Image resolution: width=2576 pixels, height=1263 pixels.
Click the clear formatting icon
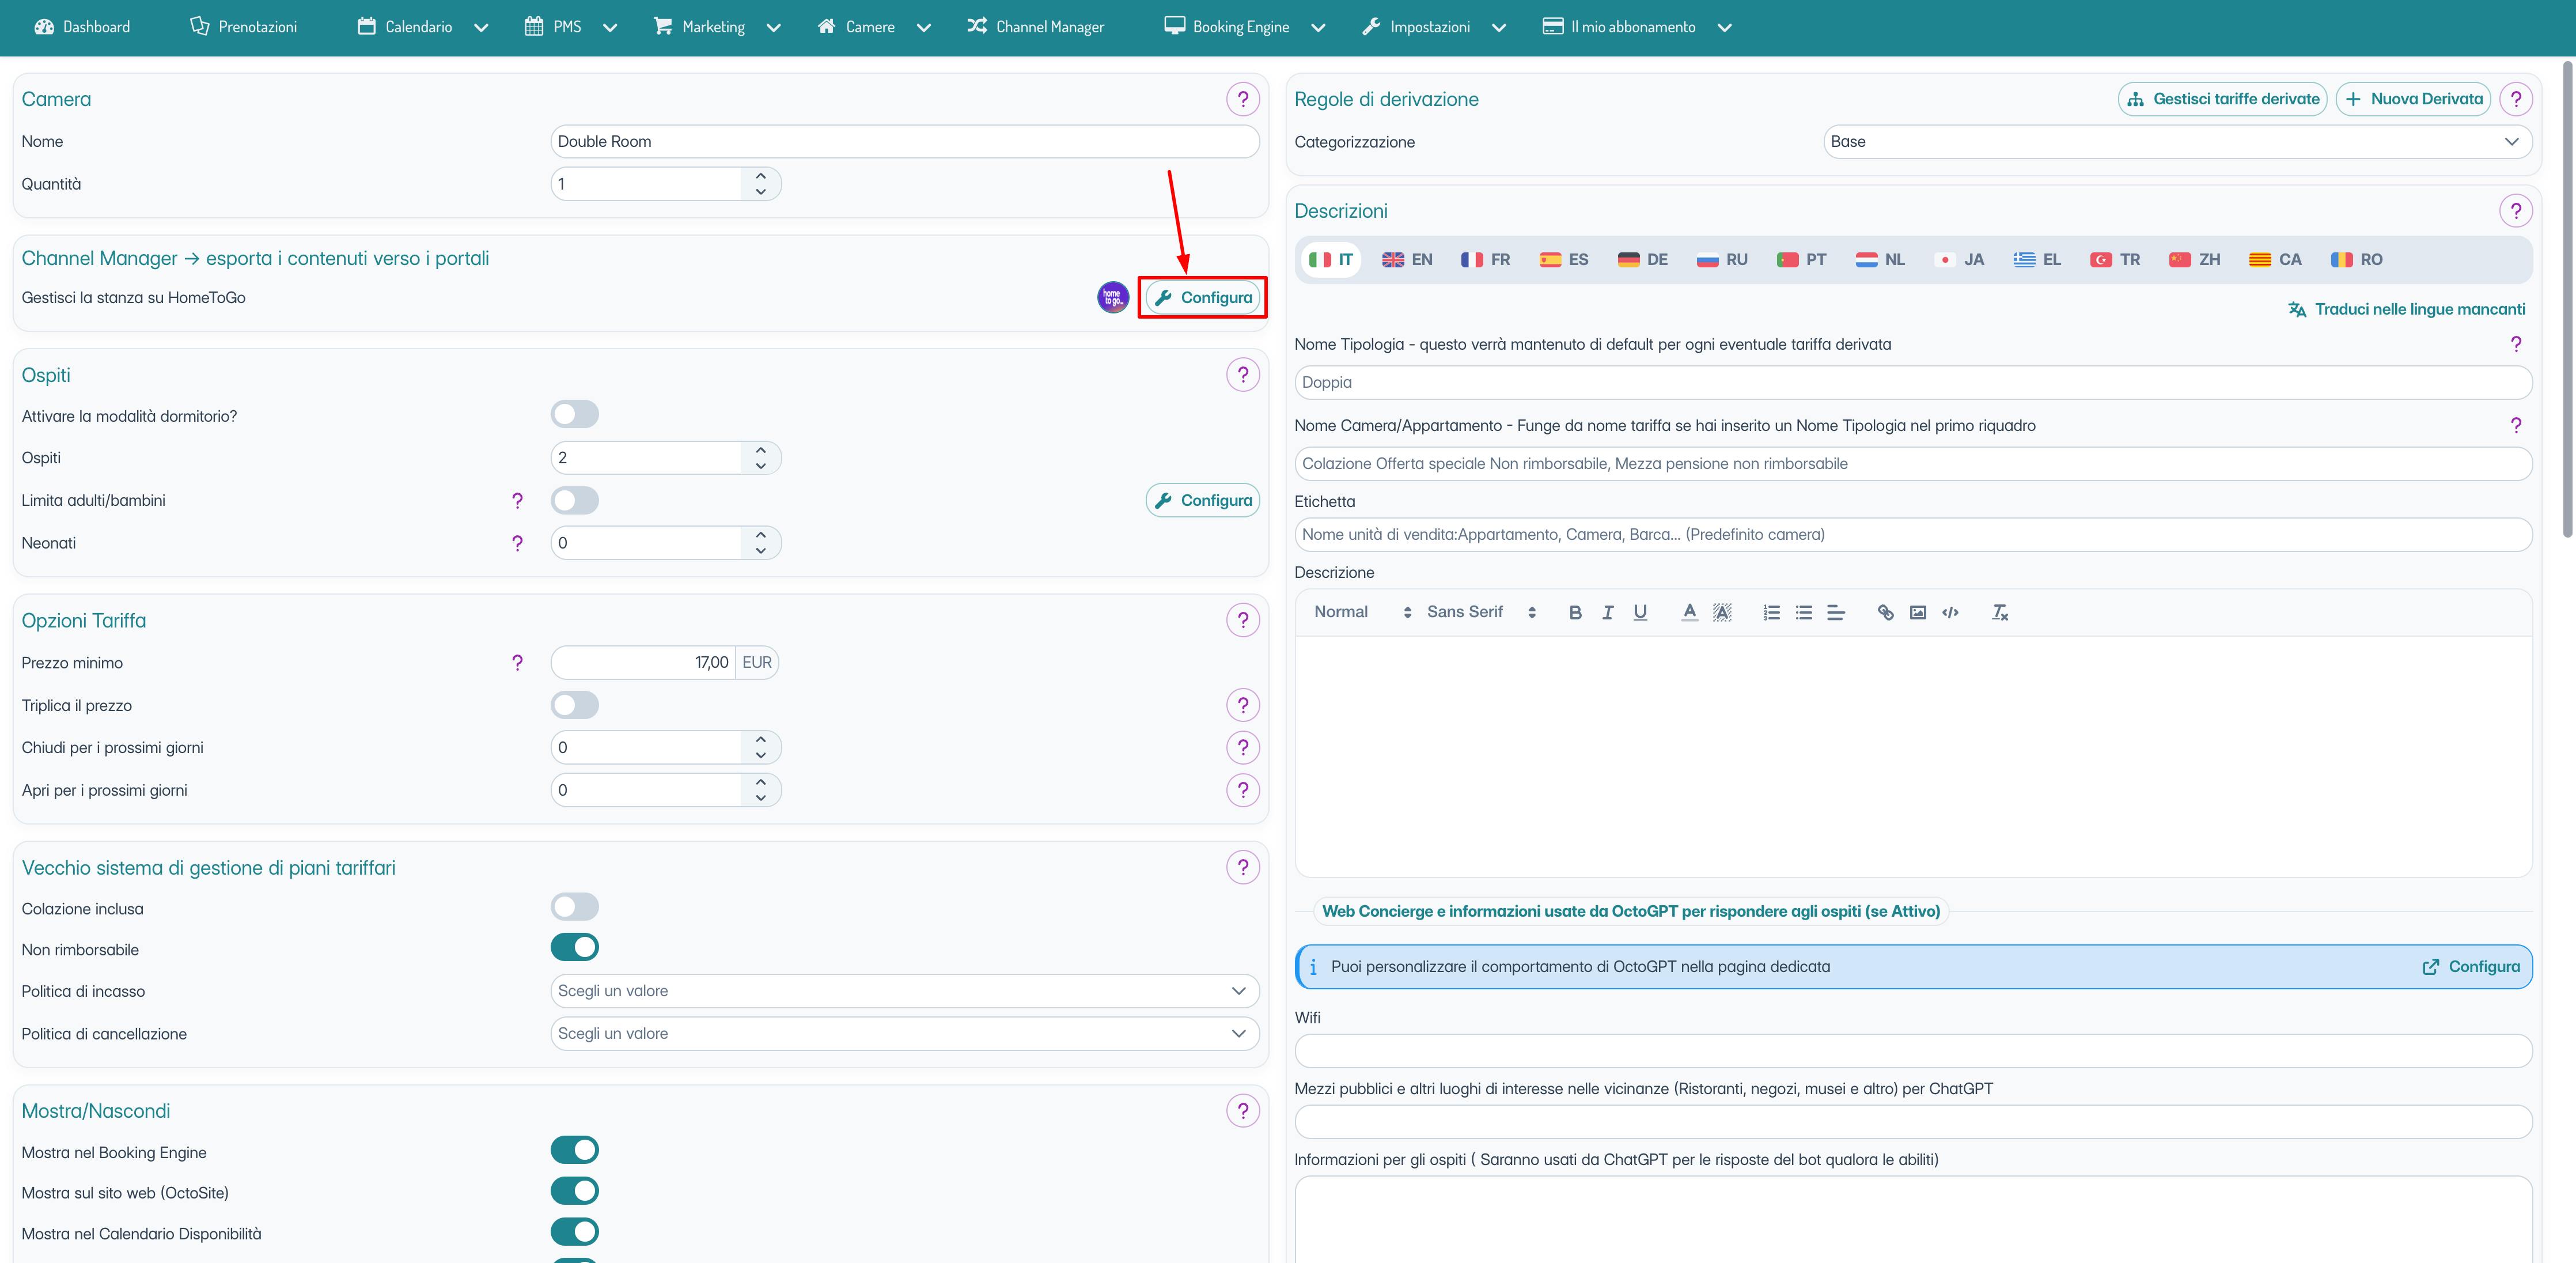click(1999, 612)
